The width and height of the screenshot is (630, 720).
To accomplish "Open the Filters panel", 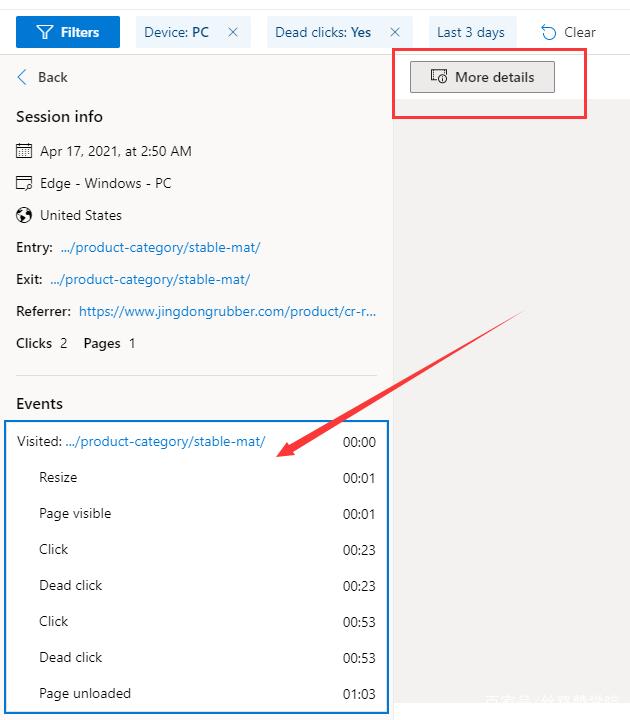I will click(68, 32).
